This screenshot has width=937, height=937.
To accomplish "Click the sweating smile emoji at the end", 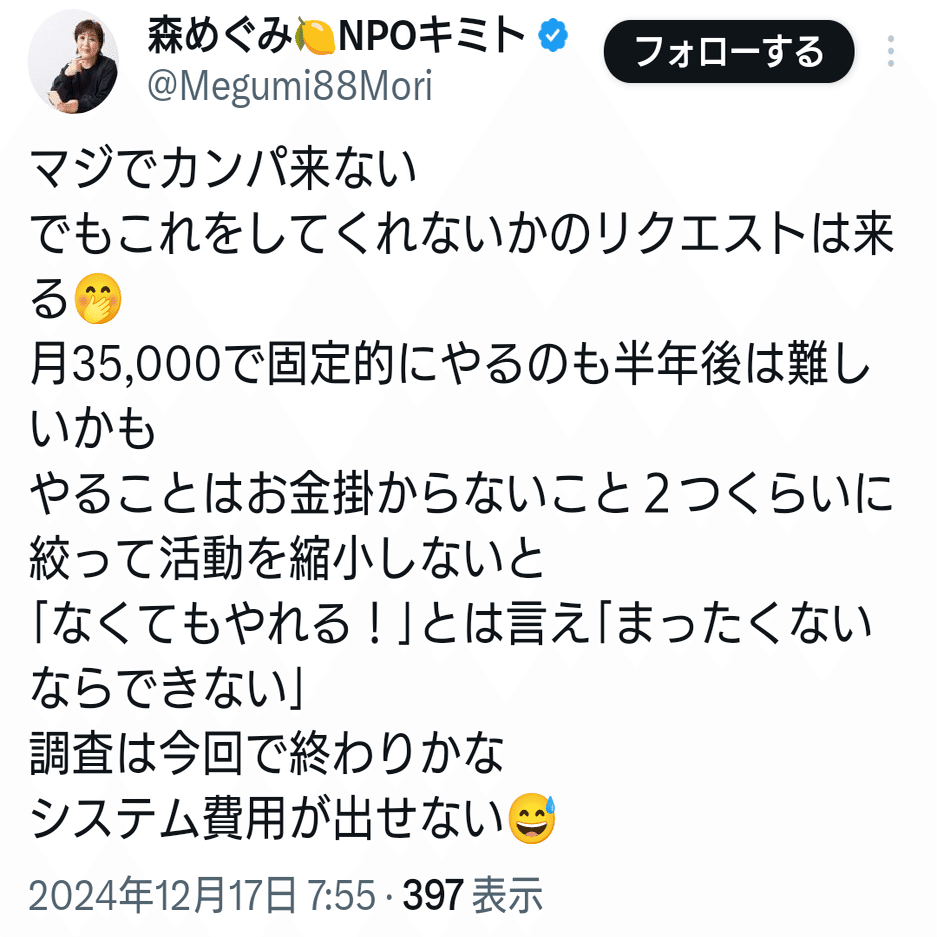I will (531, 818).
